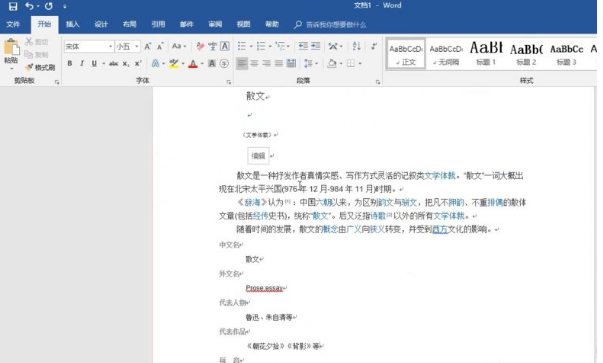Switch to the 插入 tab
Image resolution: width=603 pixels, height=363 pixels.
point(72,24)
